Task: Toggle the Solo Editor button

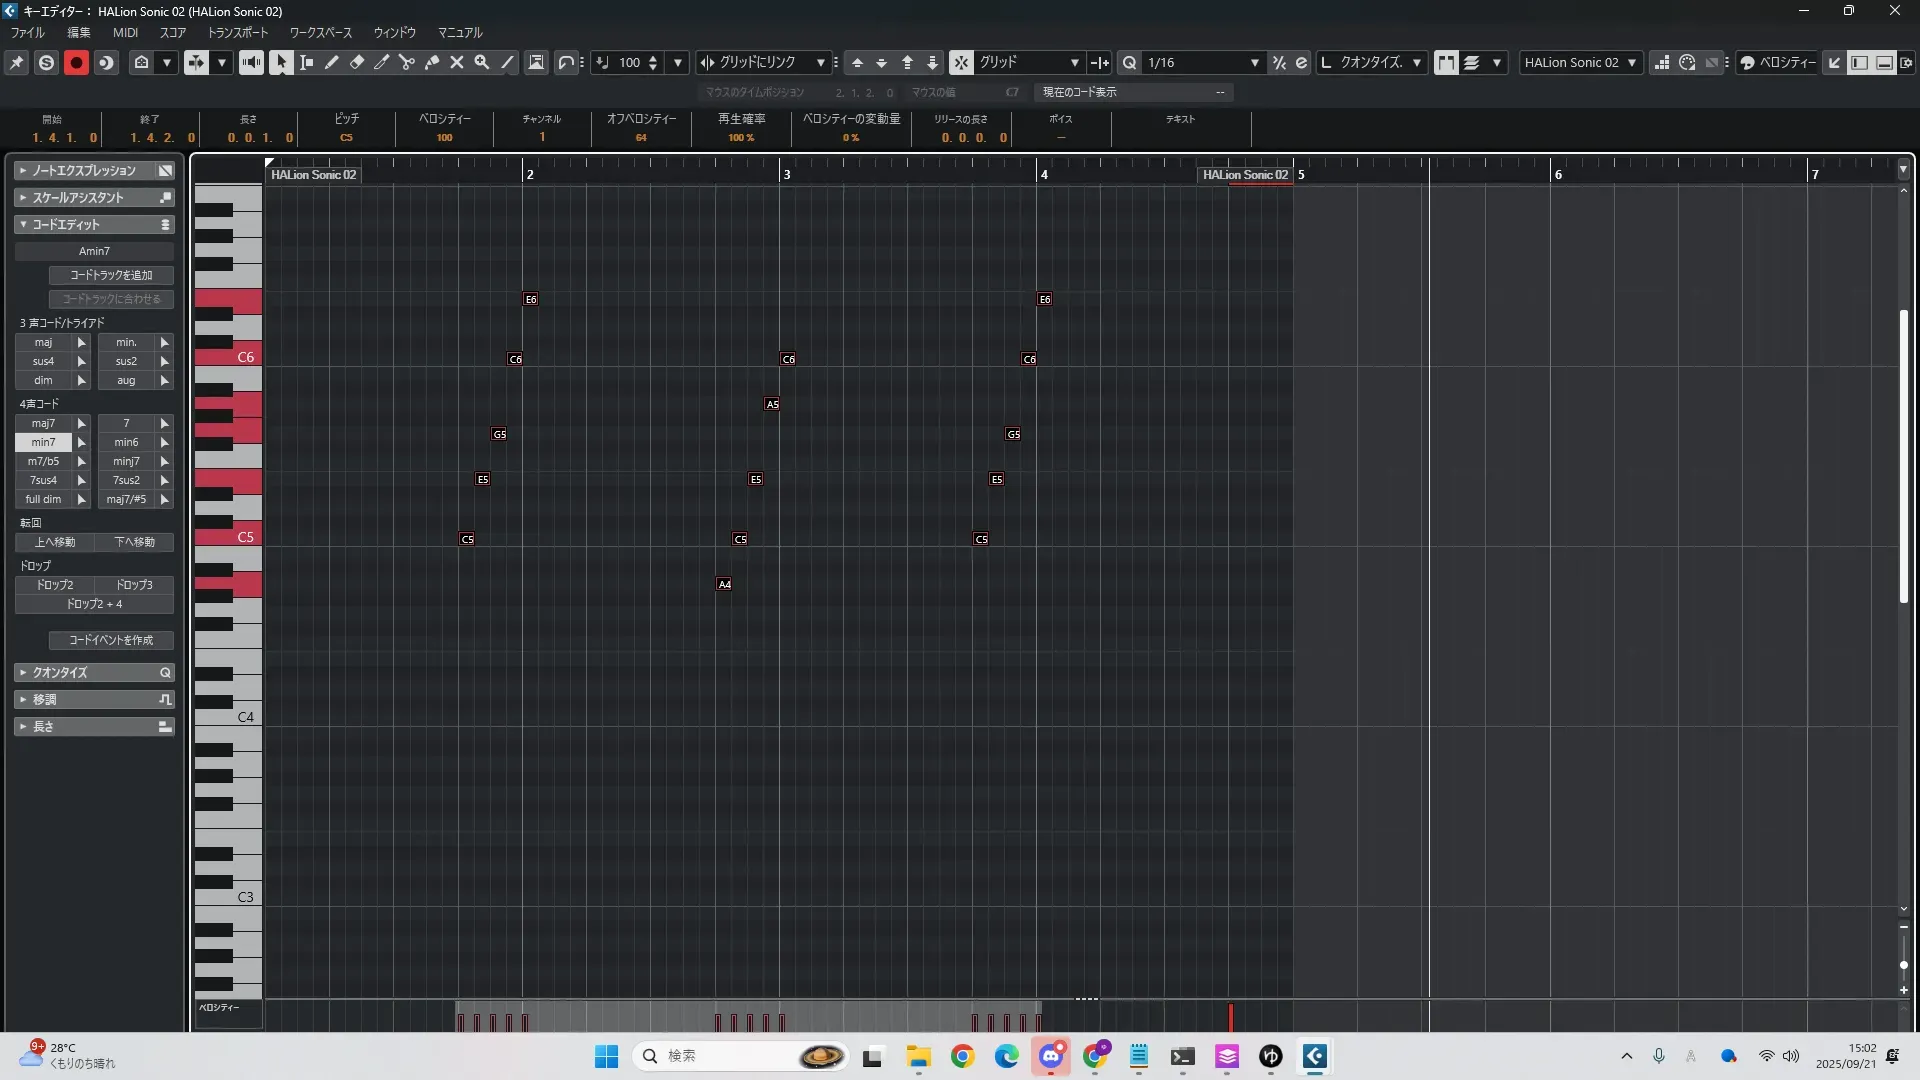Action: coord(46,62)
